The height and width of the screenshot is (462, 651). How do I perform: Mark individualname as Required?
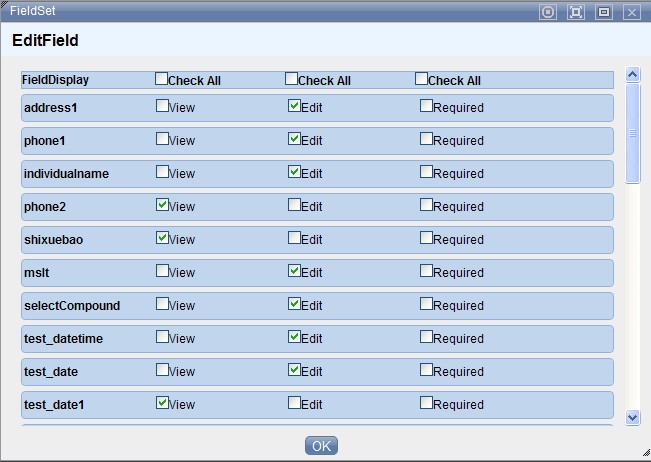(427, 172)
